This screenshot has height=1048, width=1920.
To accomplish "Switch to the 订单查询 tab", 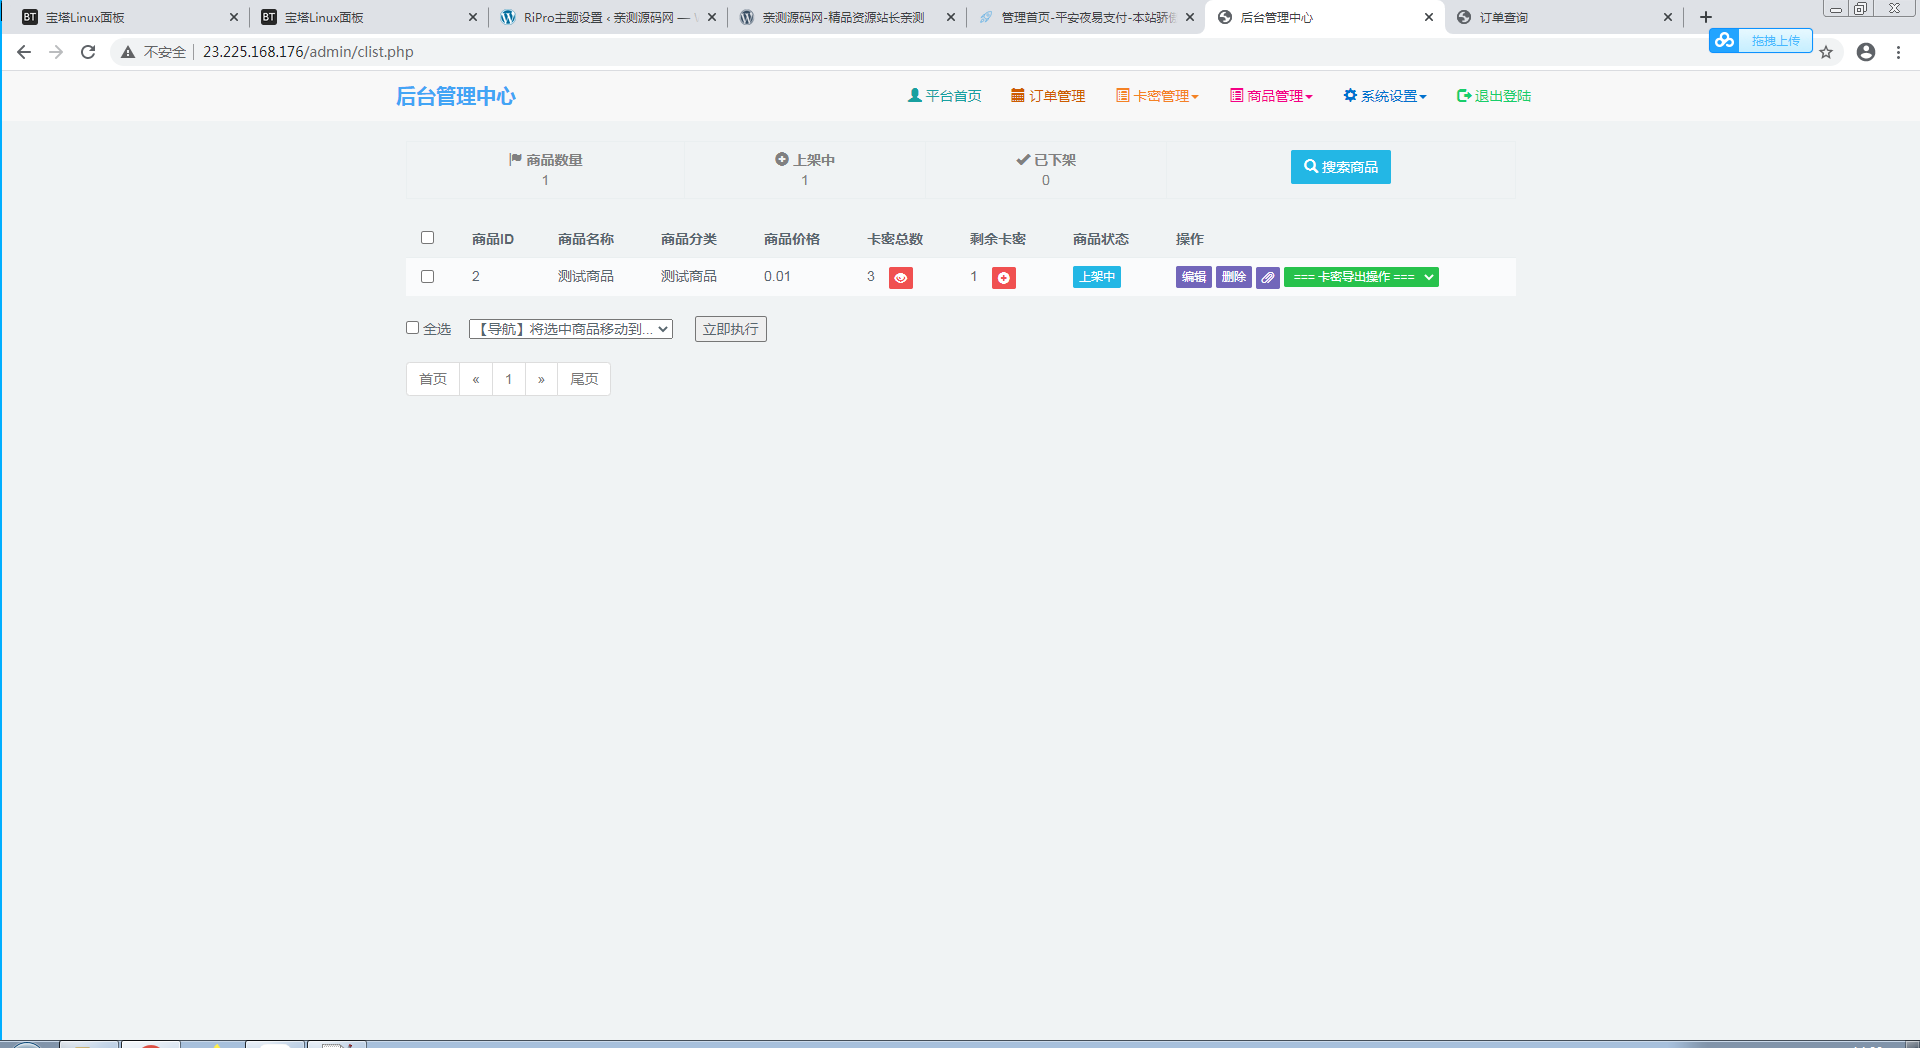I will tap(1562, 17).
